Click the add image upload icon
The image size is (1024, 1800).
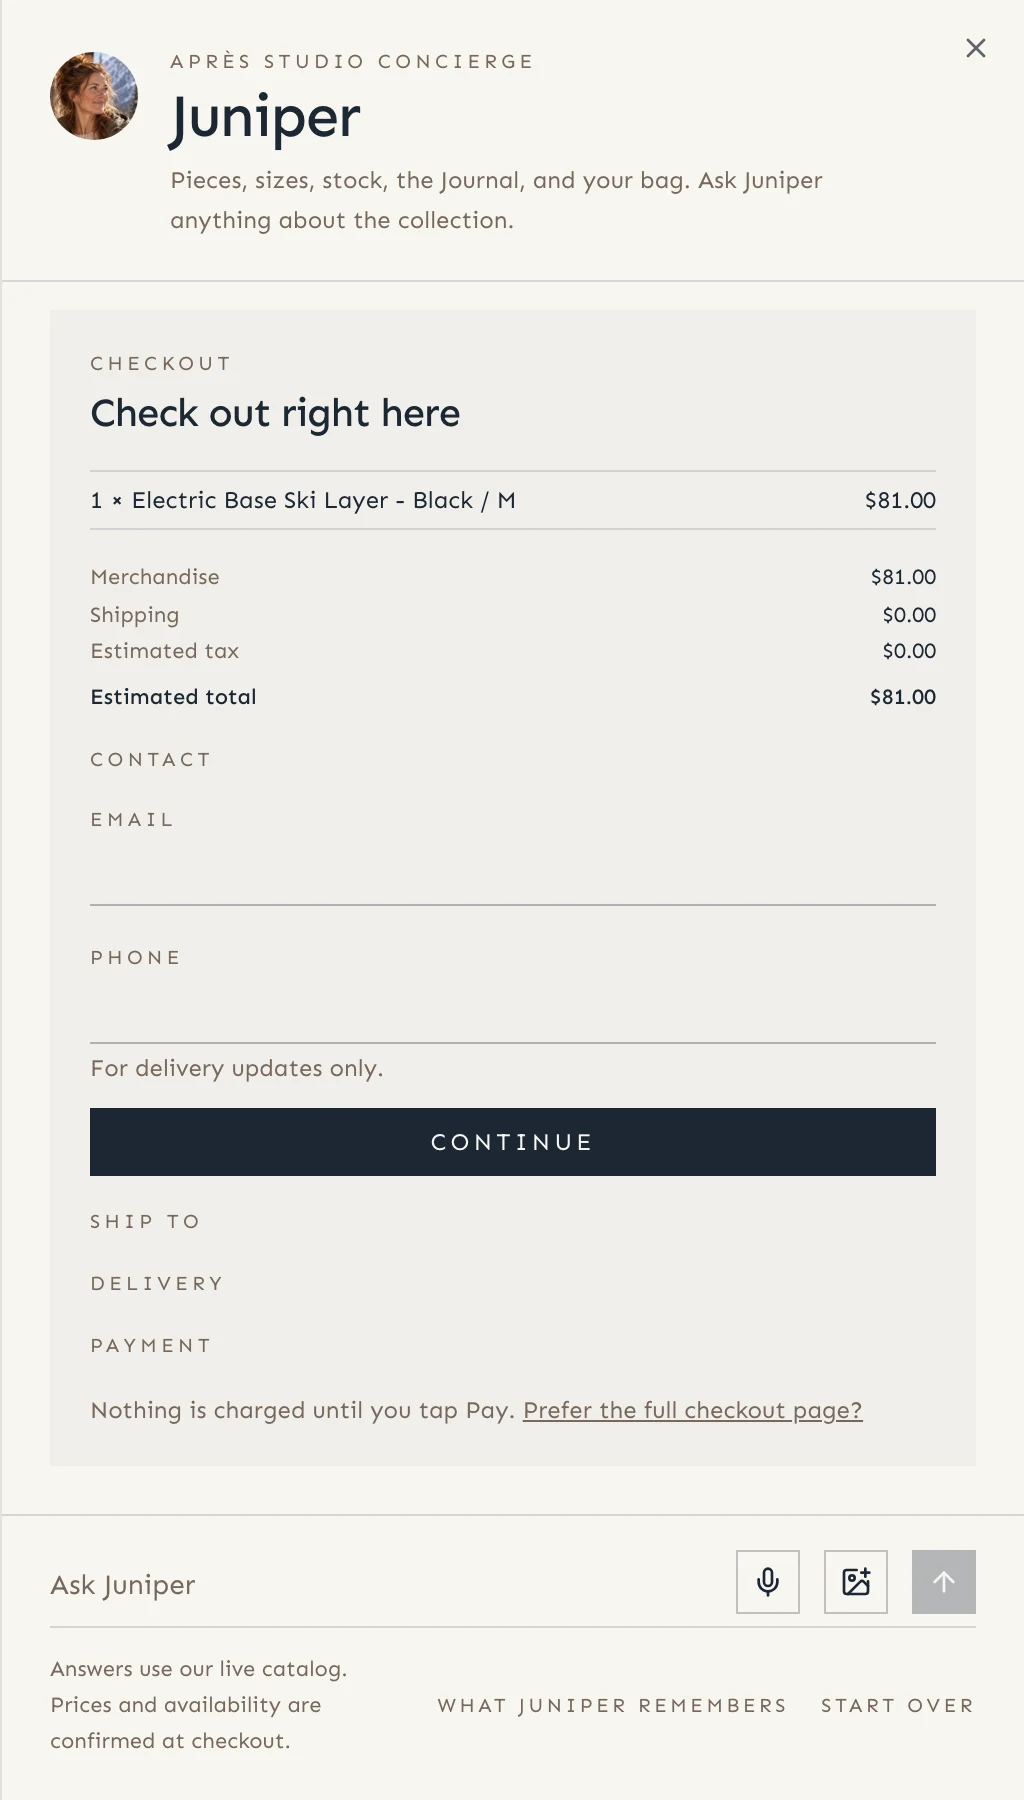tap(856, 1582)
